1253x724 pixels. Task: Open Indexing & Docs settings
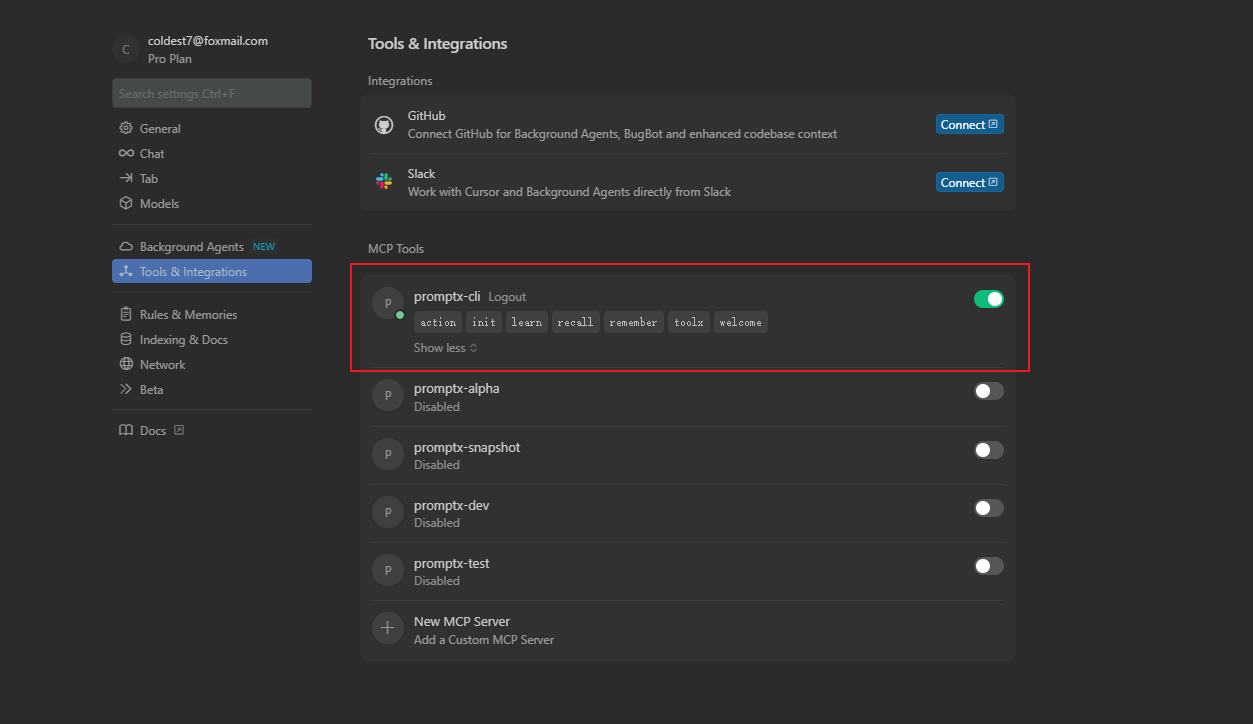212,339
